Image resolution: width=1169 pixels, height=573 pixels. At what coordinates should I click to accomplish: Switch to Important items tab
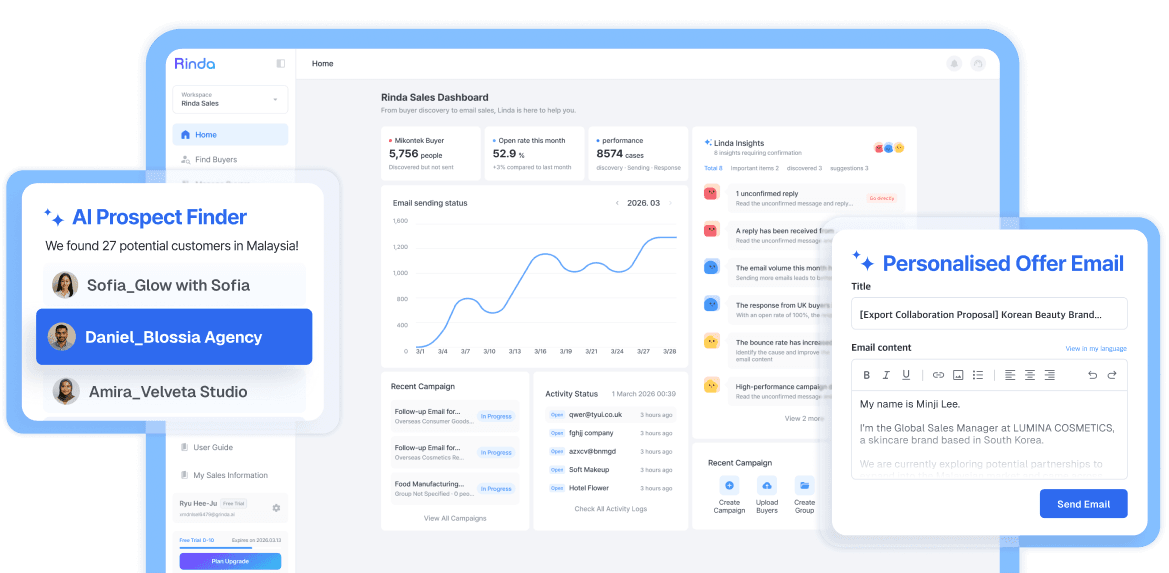[752, 168]
